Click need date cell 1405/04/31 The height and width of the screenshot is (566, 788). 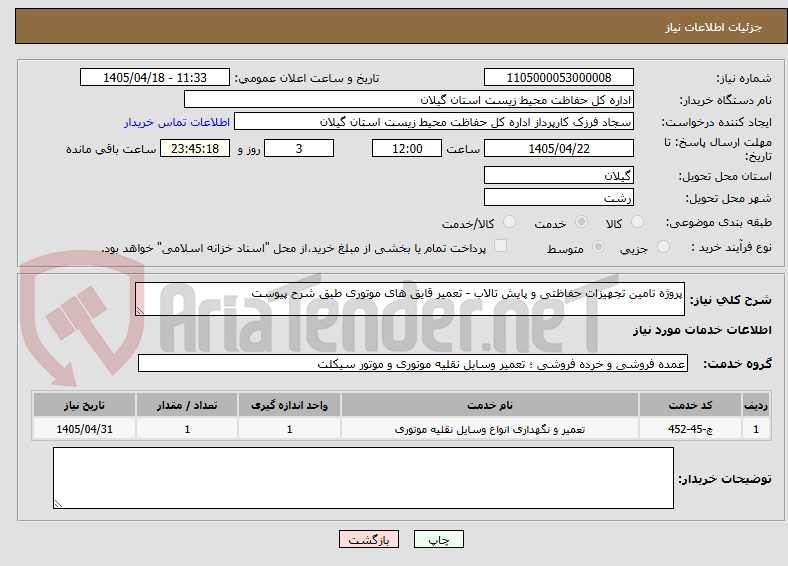point(84,429)
